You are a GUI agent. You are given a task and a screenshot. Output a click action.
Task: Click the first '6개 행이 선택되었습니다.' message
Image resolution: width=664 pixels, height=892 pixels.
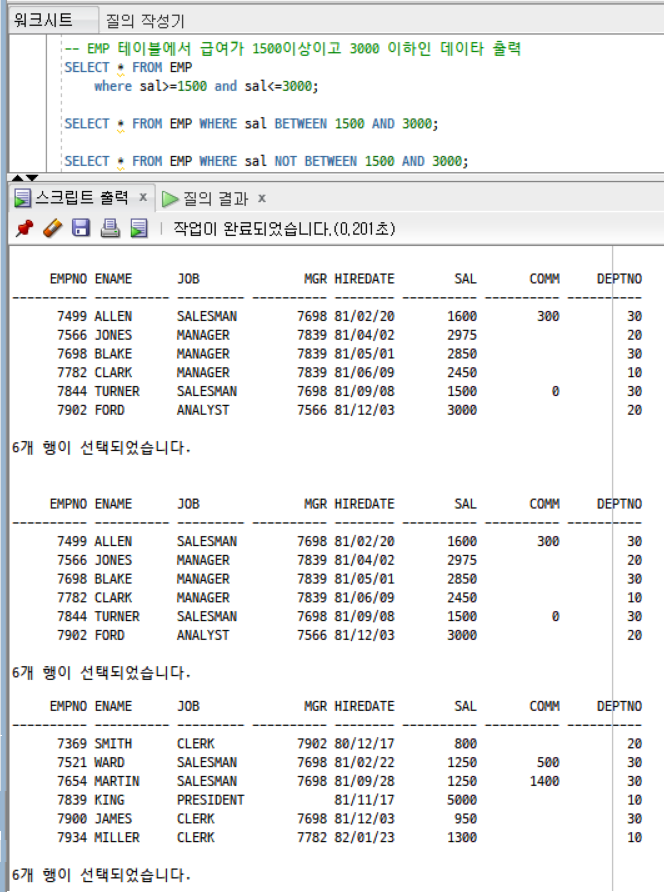coord(101,448)
